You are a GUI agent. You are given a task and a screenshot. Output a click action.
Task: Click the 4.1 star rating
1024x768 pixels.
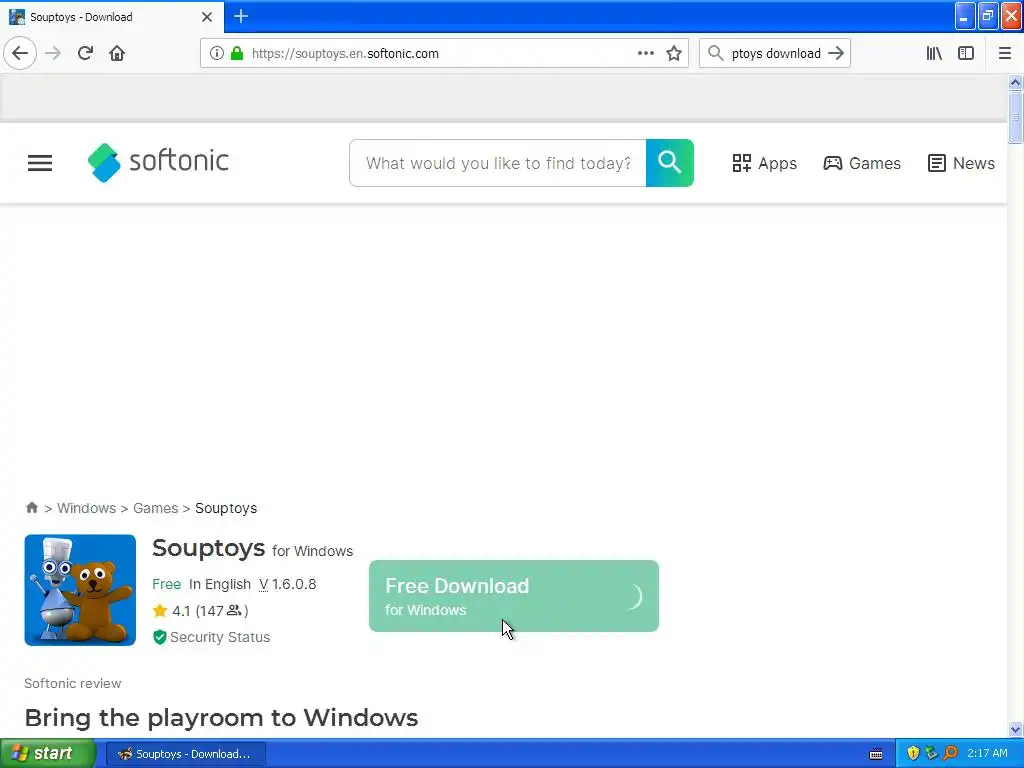[171, 611]
